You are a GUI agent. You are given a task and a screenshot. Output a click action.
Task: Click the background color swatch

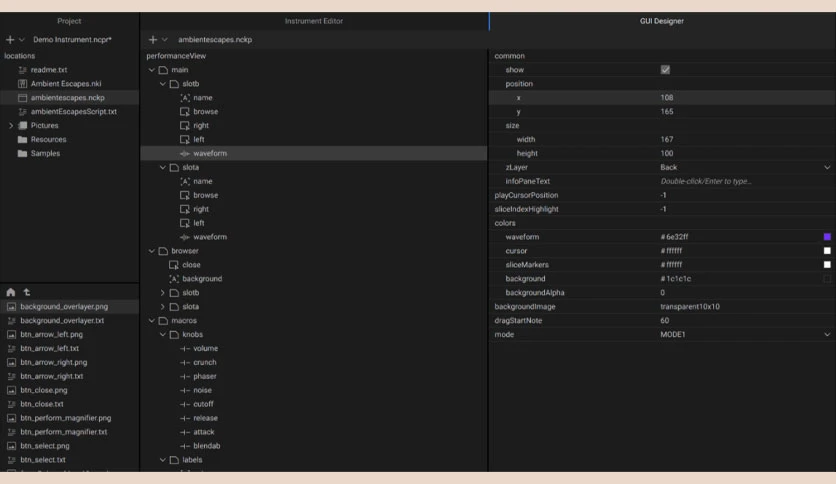pos(827,278)
